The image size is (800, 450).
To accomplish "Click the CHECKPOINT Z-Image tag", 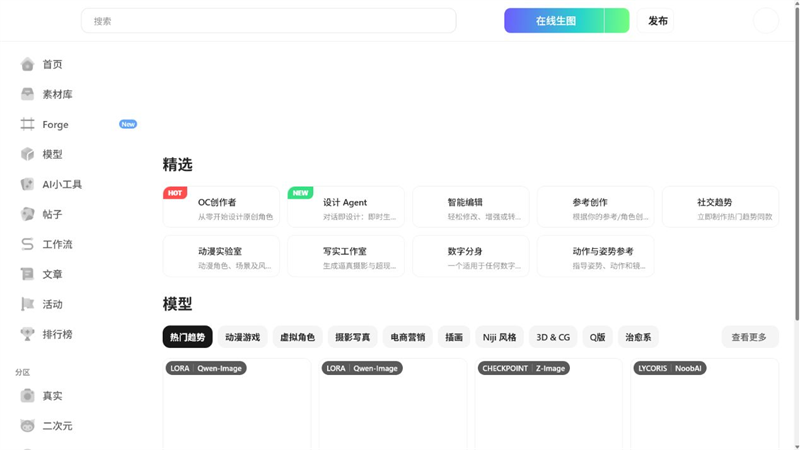I will tap(523, 368).
